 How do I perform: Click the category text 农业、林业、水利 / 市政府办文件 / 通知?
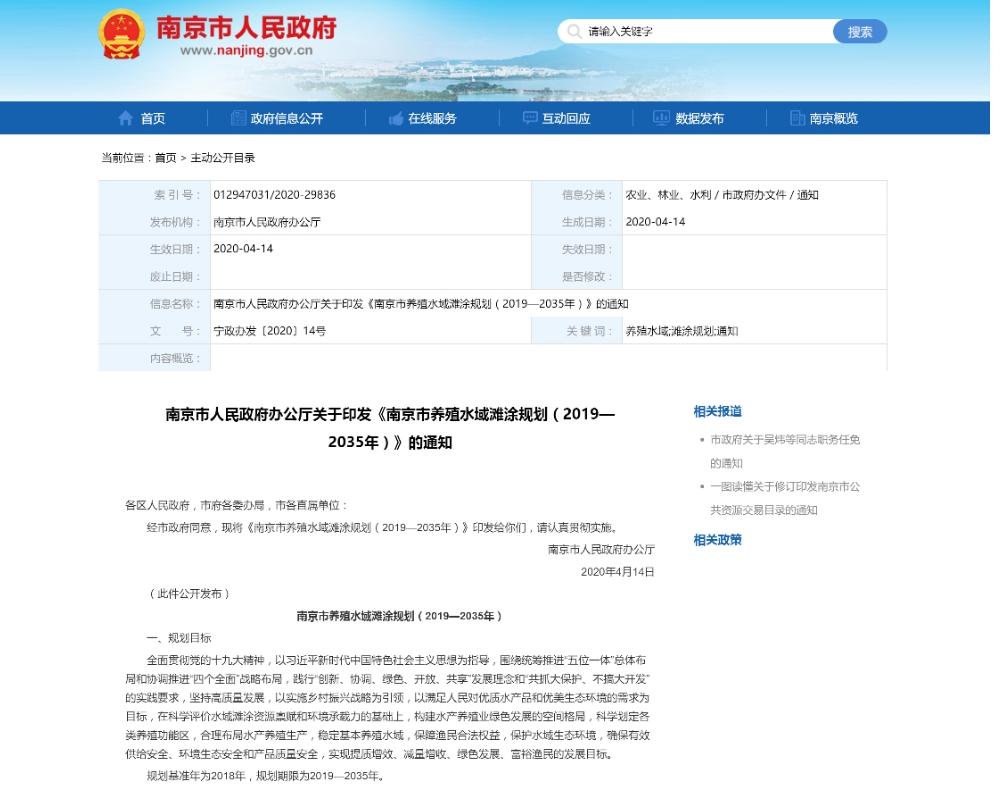pos(722,195)
